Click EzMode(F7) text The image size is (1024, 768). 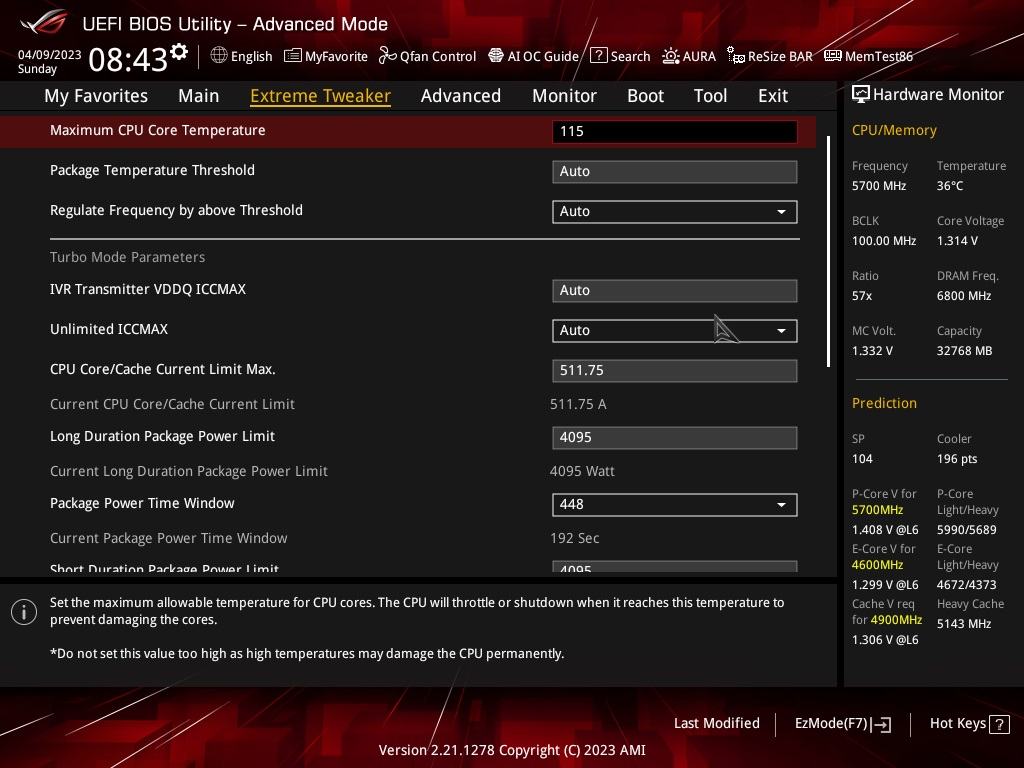pos(831,724)
